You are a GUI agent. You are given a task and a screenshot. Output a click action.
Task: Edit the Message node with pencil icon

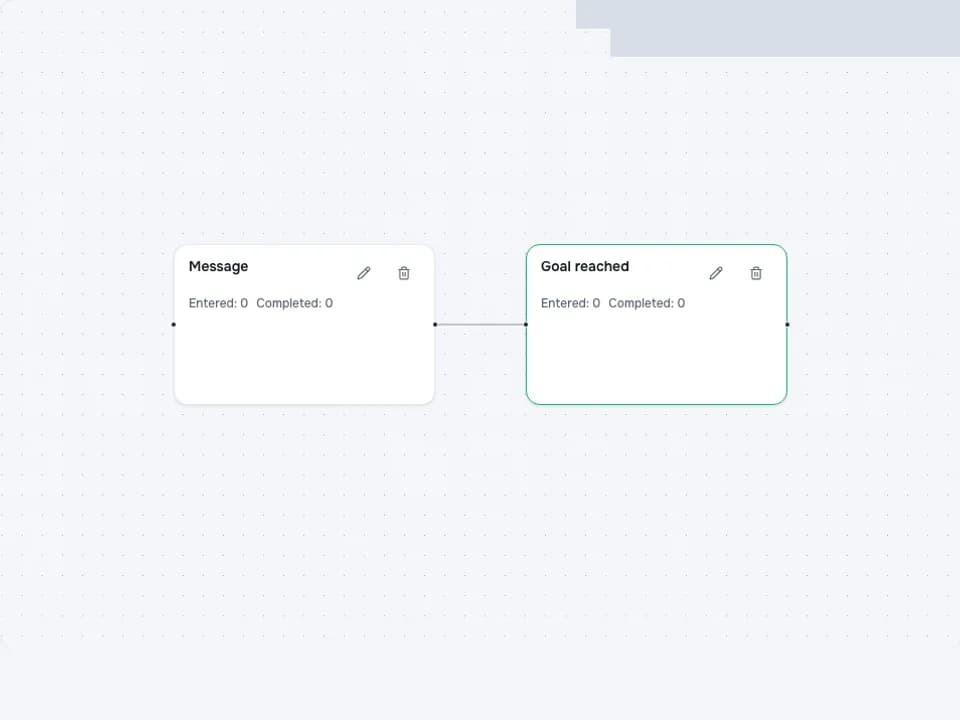(364, 273)
